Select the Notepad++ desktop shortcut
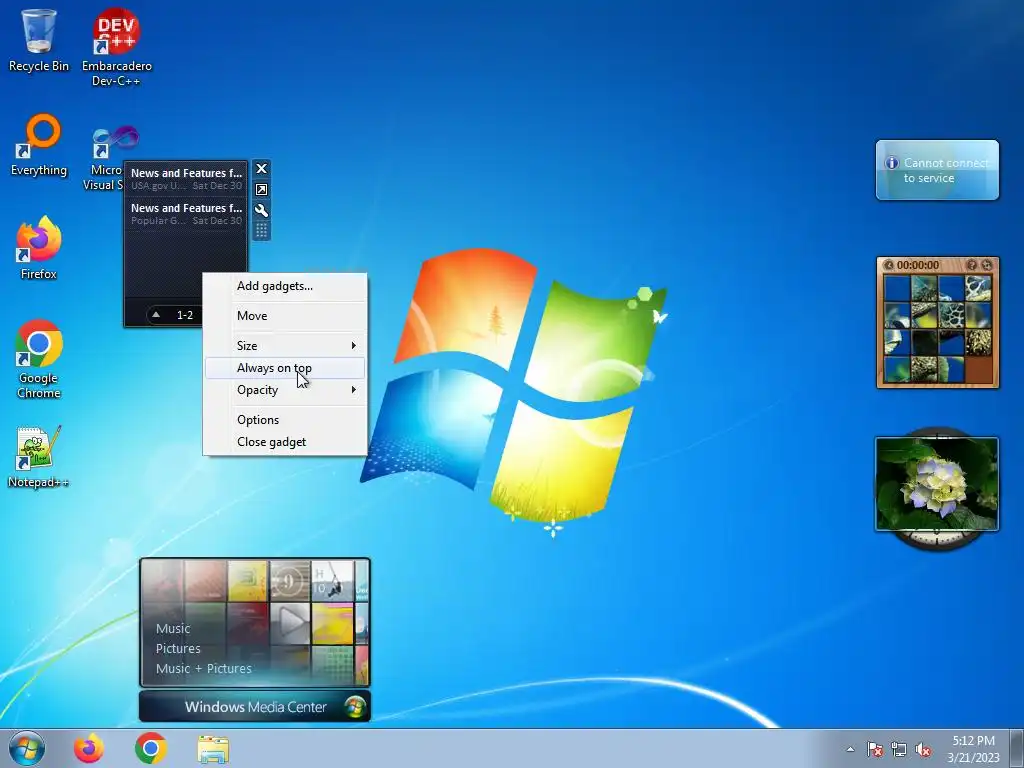The height and width of the screenshot is (768, 1024). (38, 456)
